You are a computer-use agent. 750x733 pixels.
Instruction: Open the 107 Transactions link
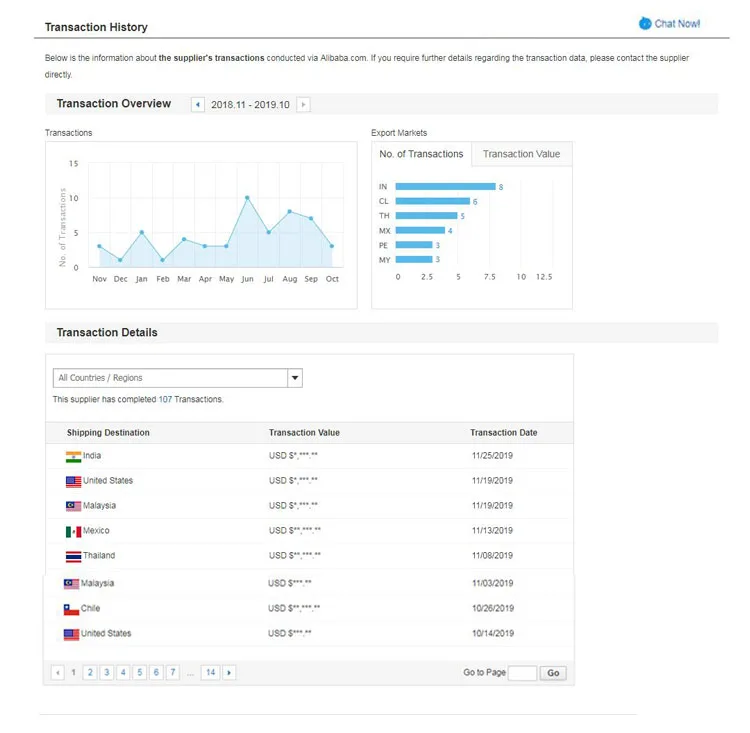[165, 400]
